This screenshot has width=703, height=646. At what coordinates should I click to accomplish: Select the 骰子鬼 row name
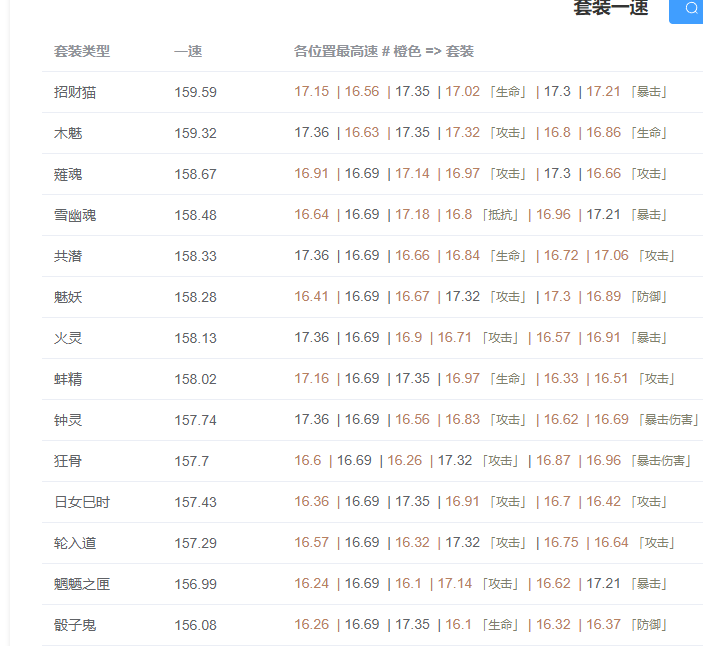(x=75, y=625)
